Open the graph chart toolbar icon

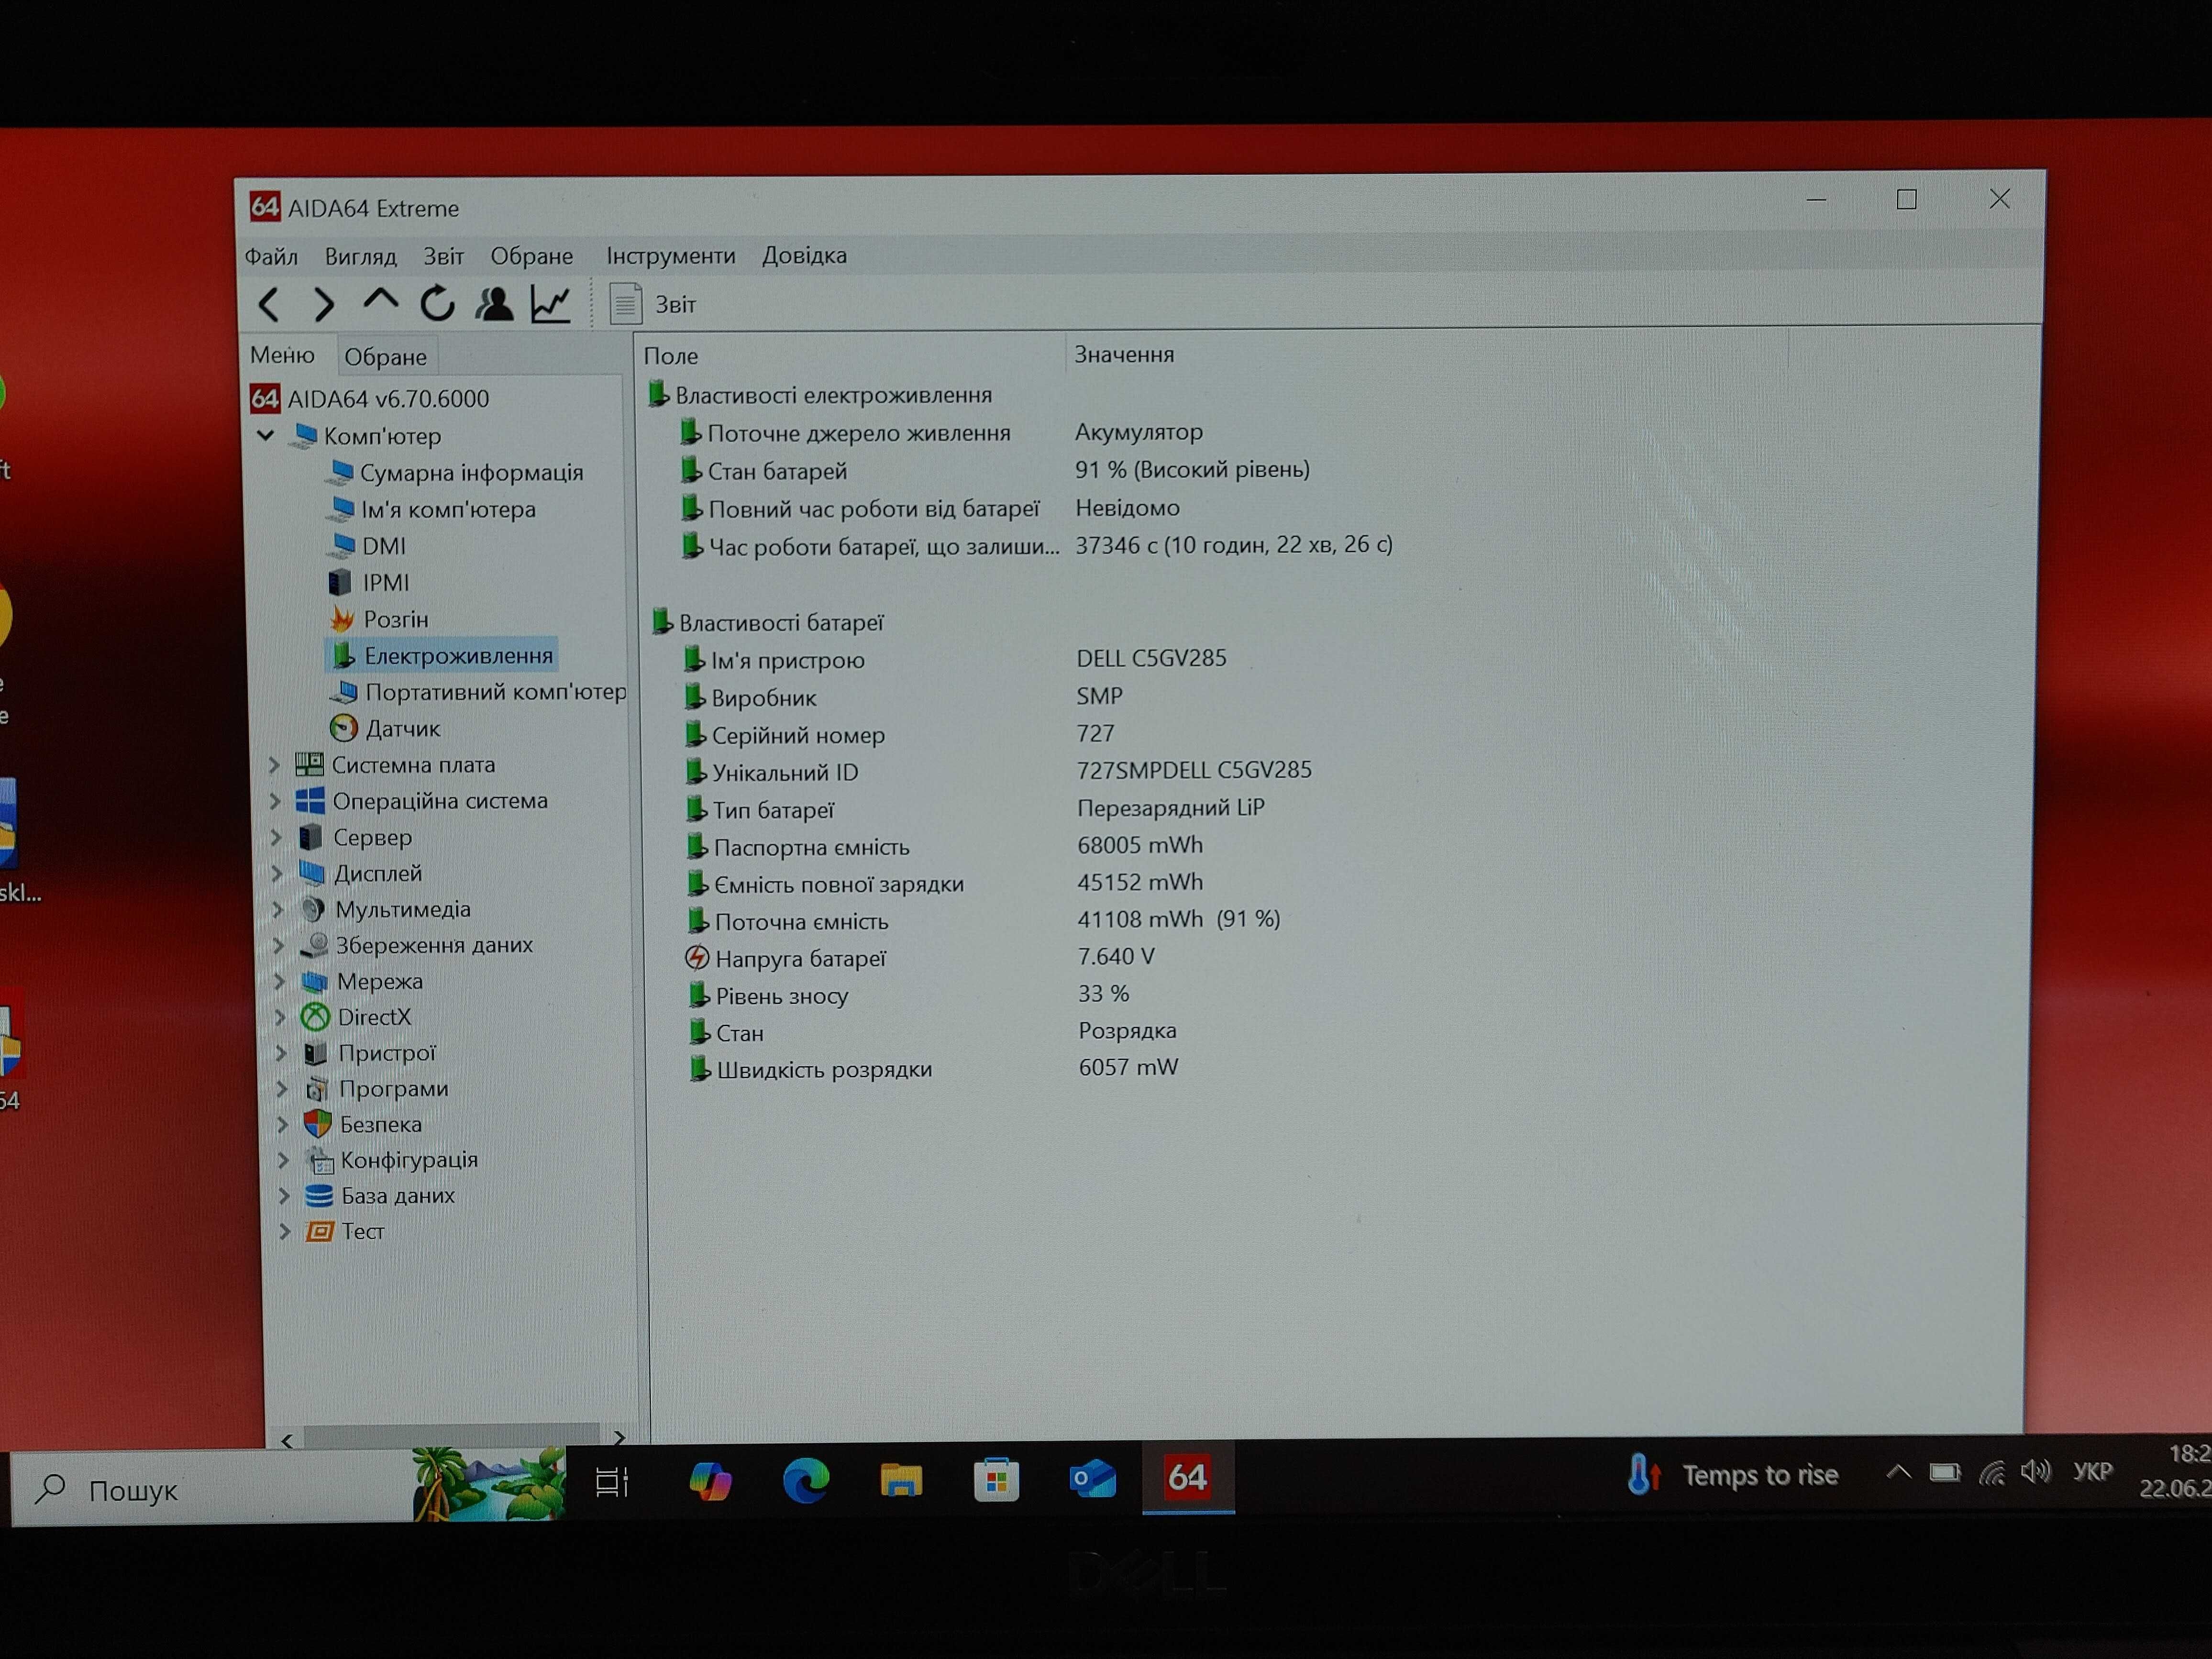551,303
